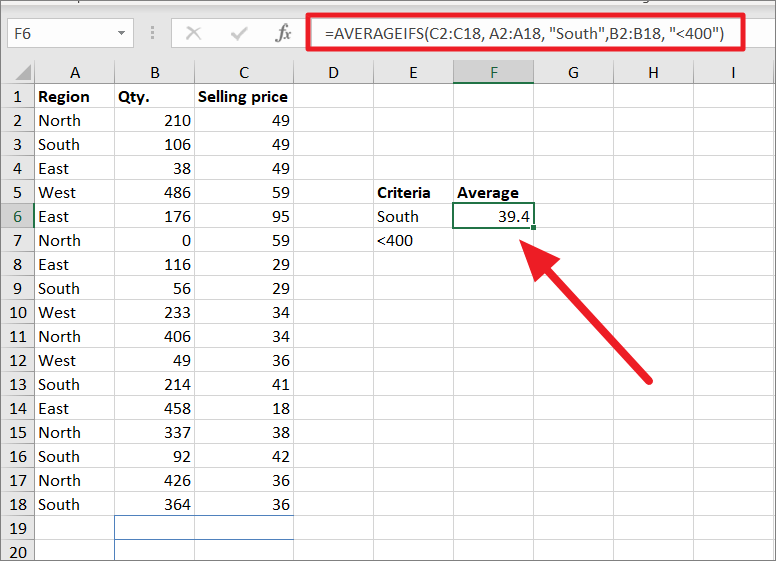776x561 pixels.
Task: Click the formula bar resize dots handle
Action: pyautogui.click(x=152, y=33)
